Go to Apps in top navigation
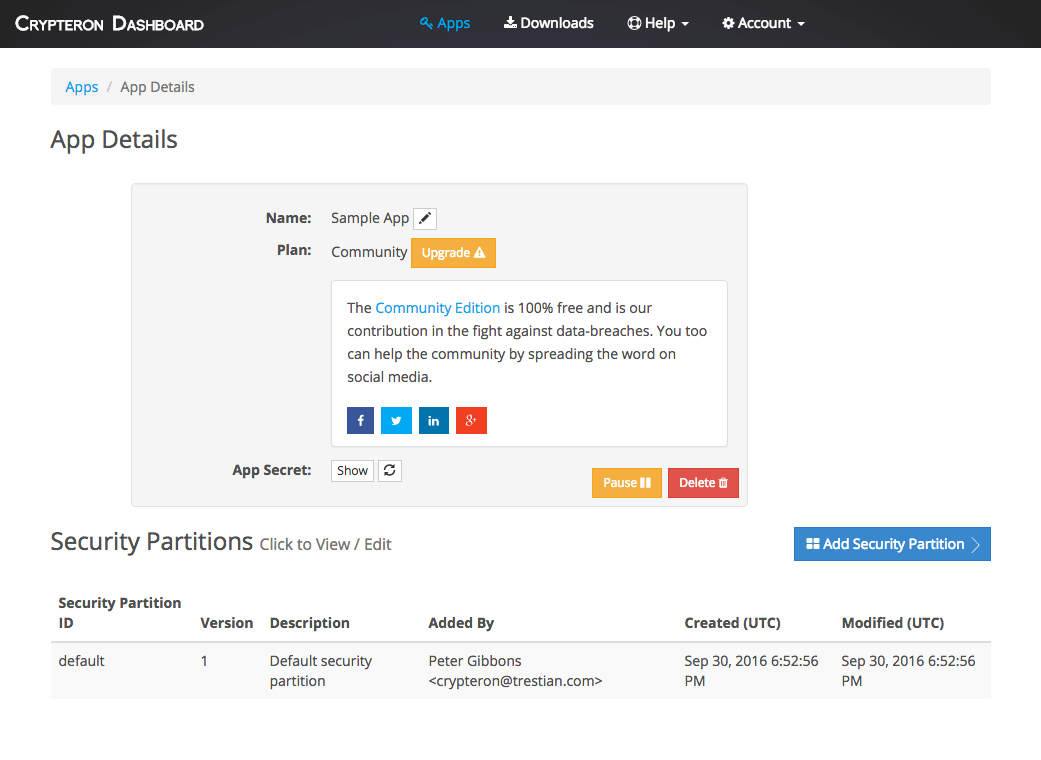The image size is (1041, 760). tap(445, 23)
